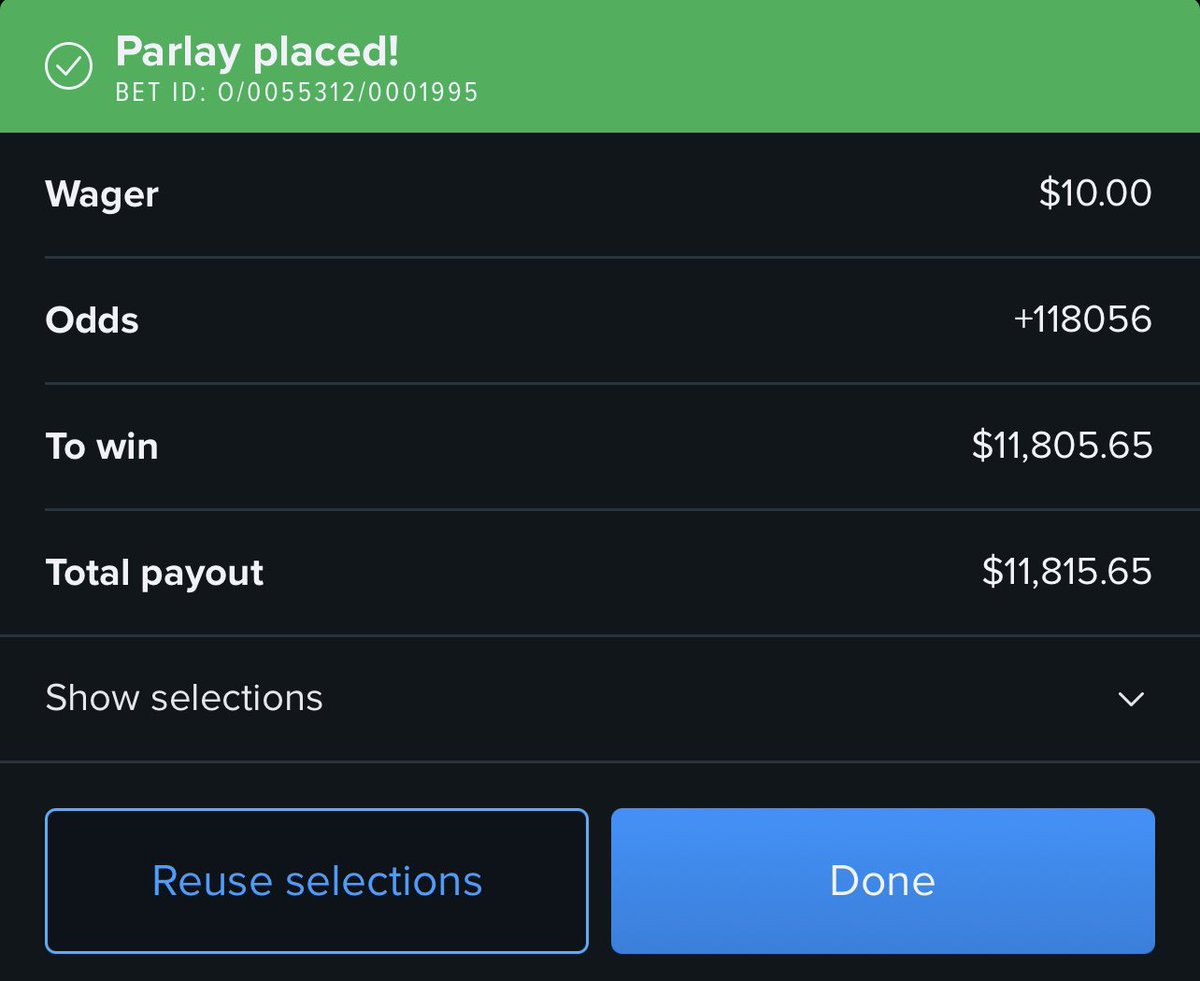Click the checkmark circle confirmation icon
The height and width of the screenshot is (981, 1200).
point(69,66)
